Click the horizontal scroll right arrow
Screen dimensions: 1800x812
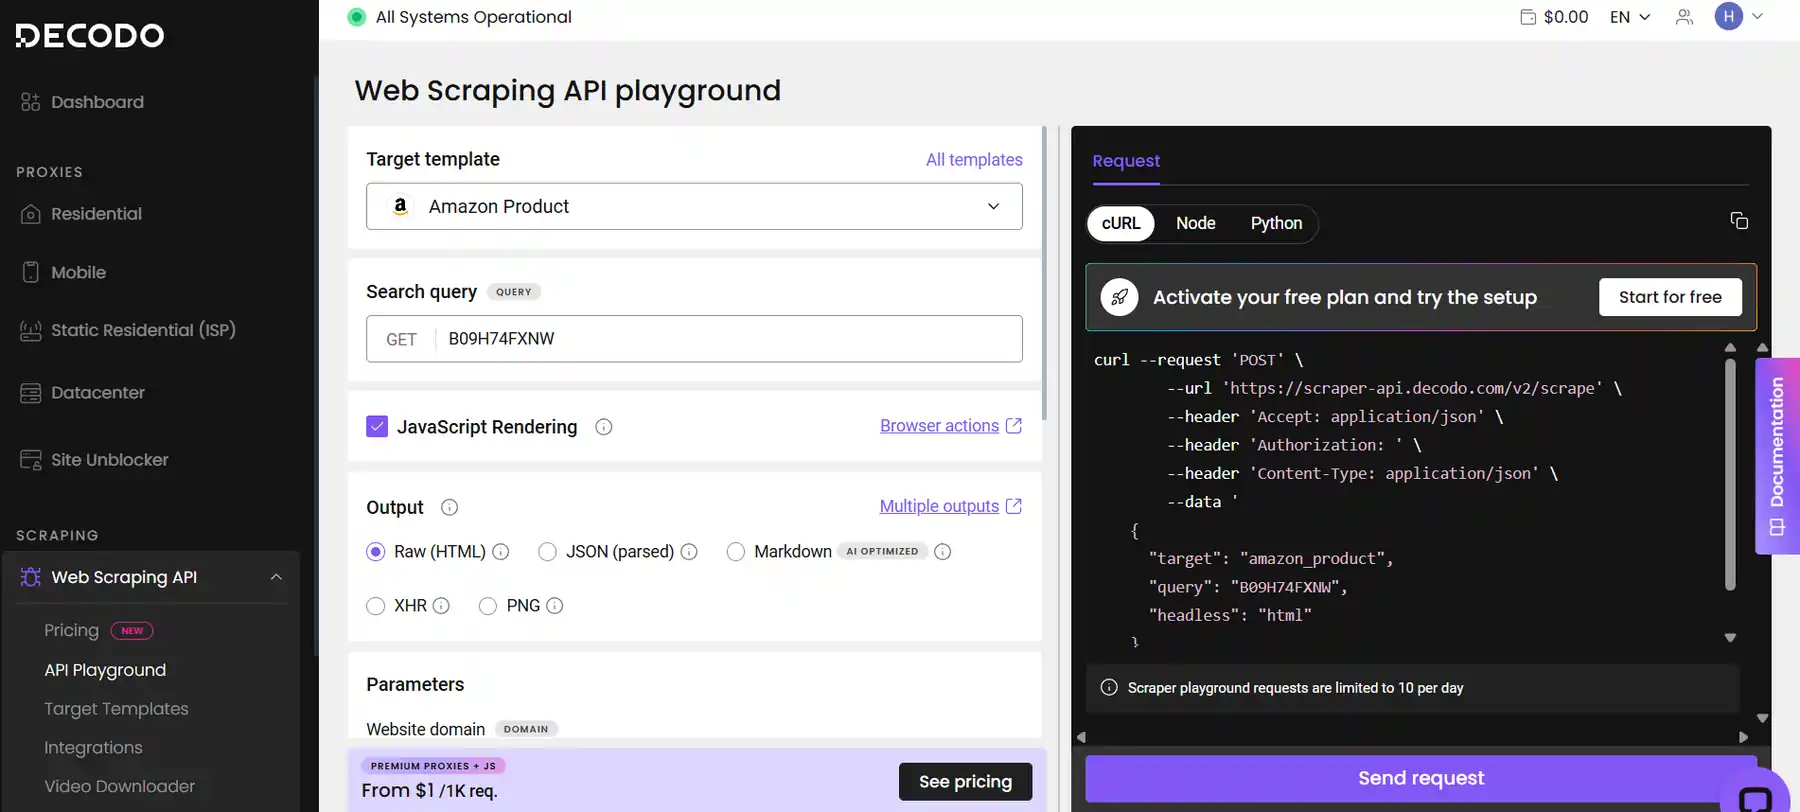1744,737
